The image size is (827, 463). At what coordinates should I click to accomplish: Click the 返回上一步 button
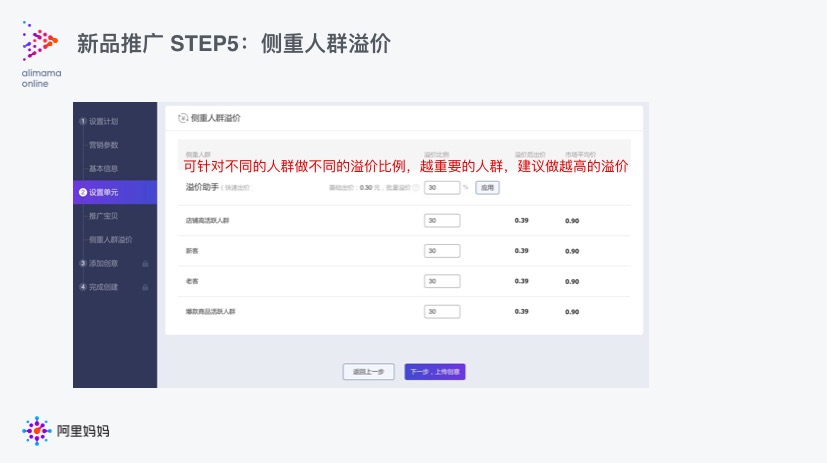pyautogui.click(x=368, y=372)
